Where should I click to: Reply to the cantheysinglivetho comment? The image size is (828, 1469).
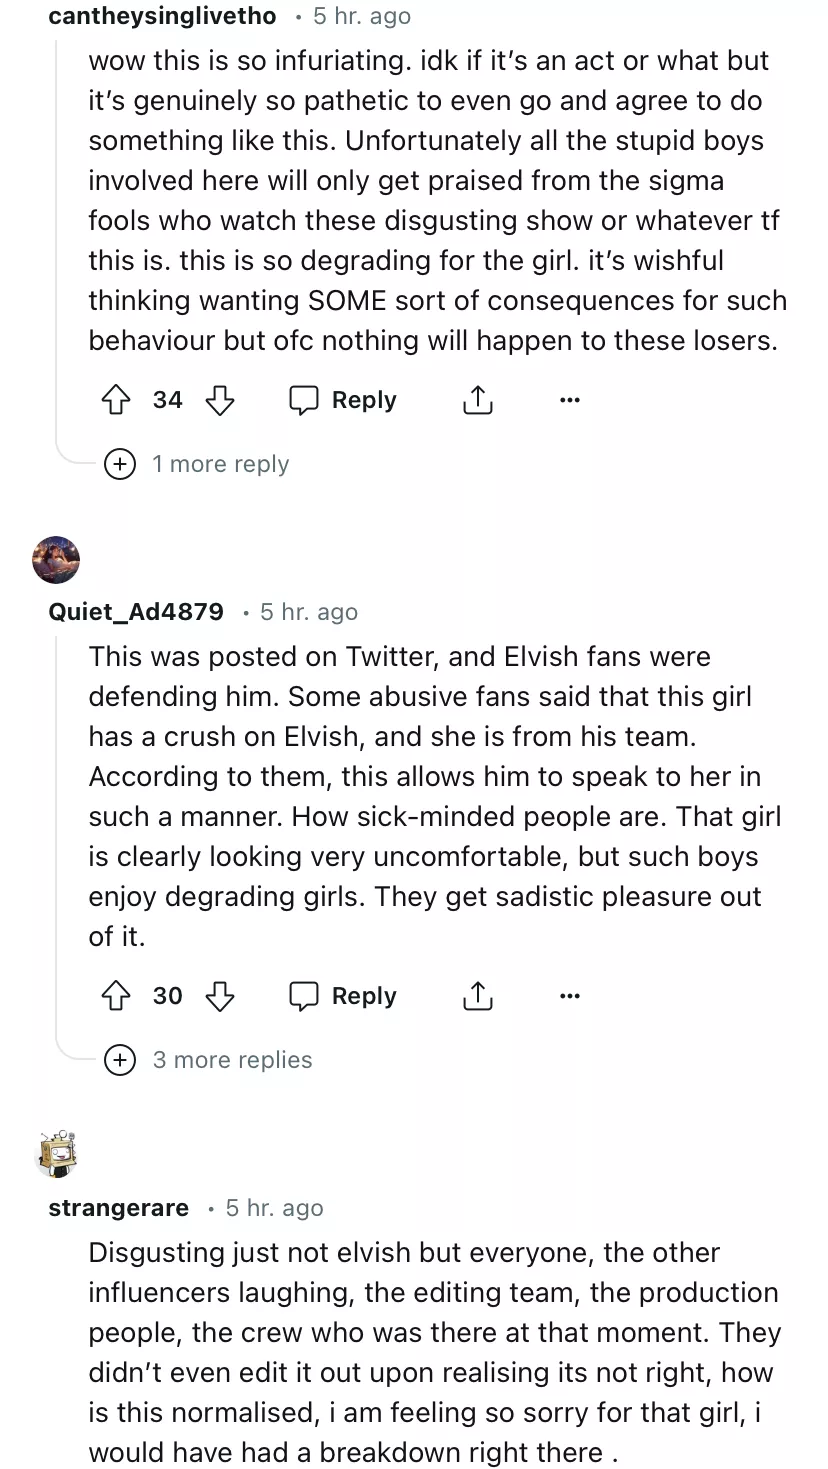click(343, 401)
